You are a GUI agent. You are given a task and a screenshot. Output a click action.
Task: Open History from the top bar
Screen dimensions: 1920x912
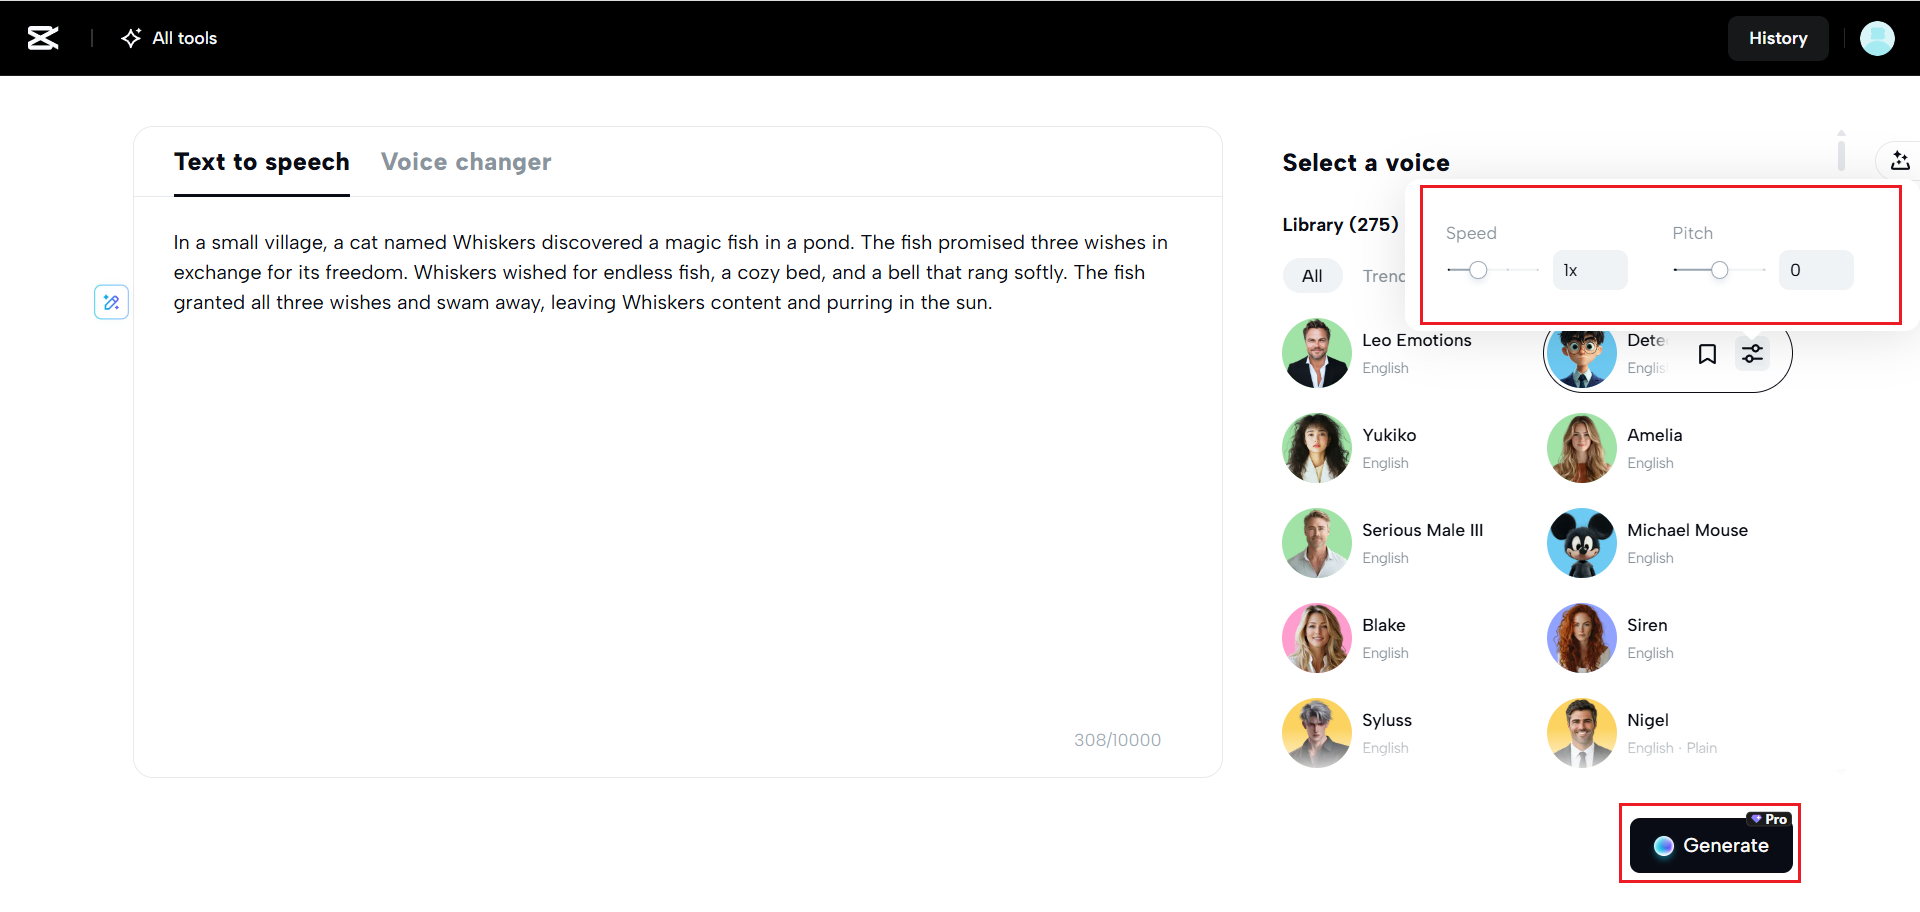coord(1777,38)
